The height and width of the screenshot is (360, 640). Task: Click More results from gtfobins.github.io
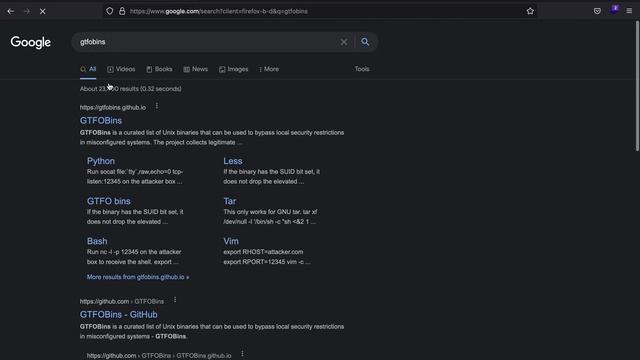pyautogui.click(x=138, y=277)
